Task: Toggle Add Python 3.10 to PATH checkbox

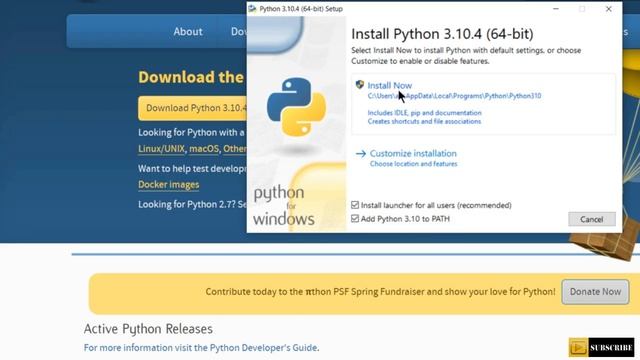Action: pos(355,219)
